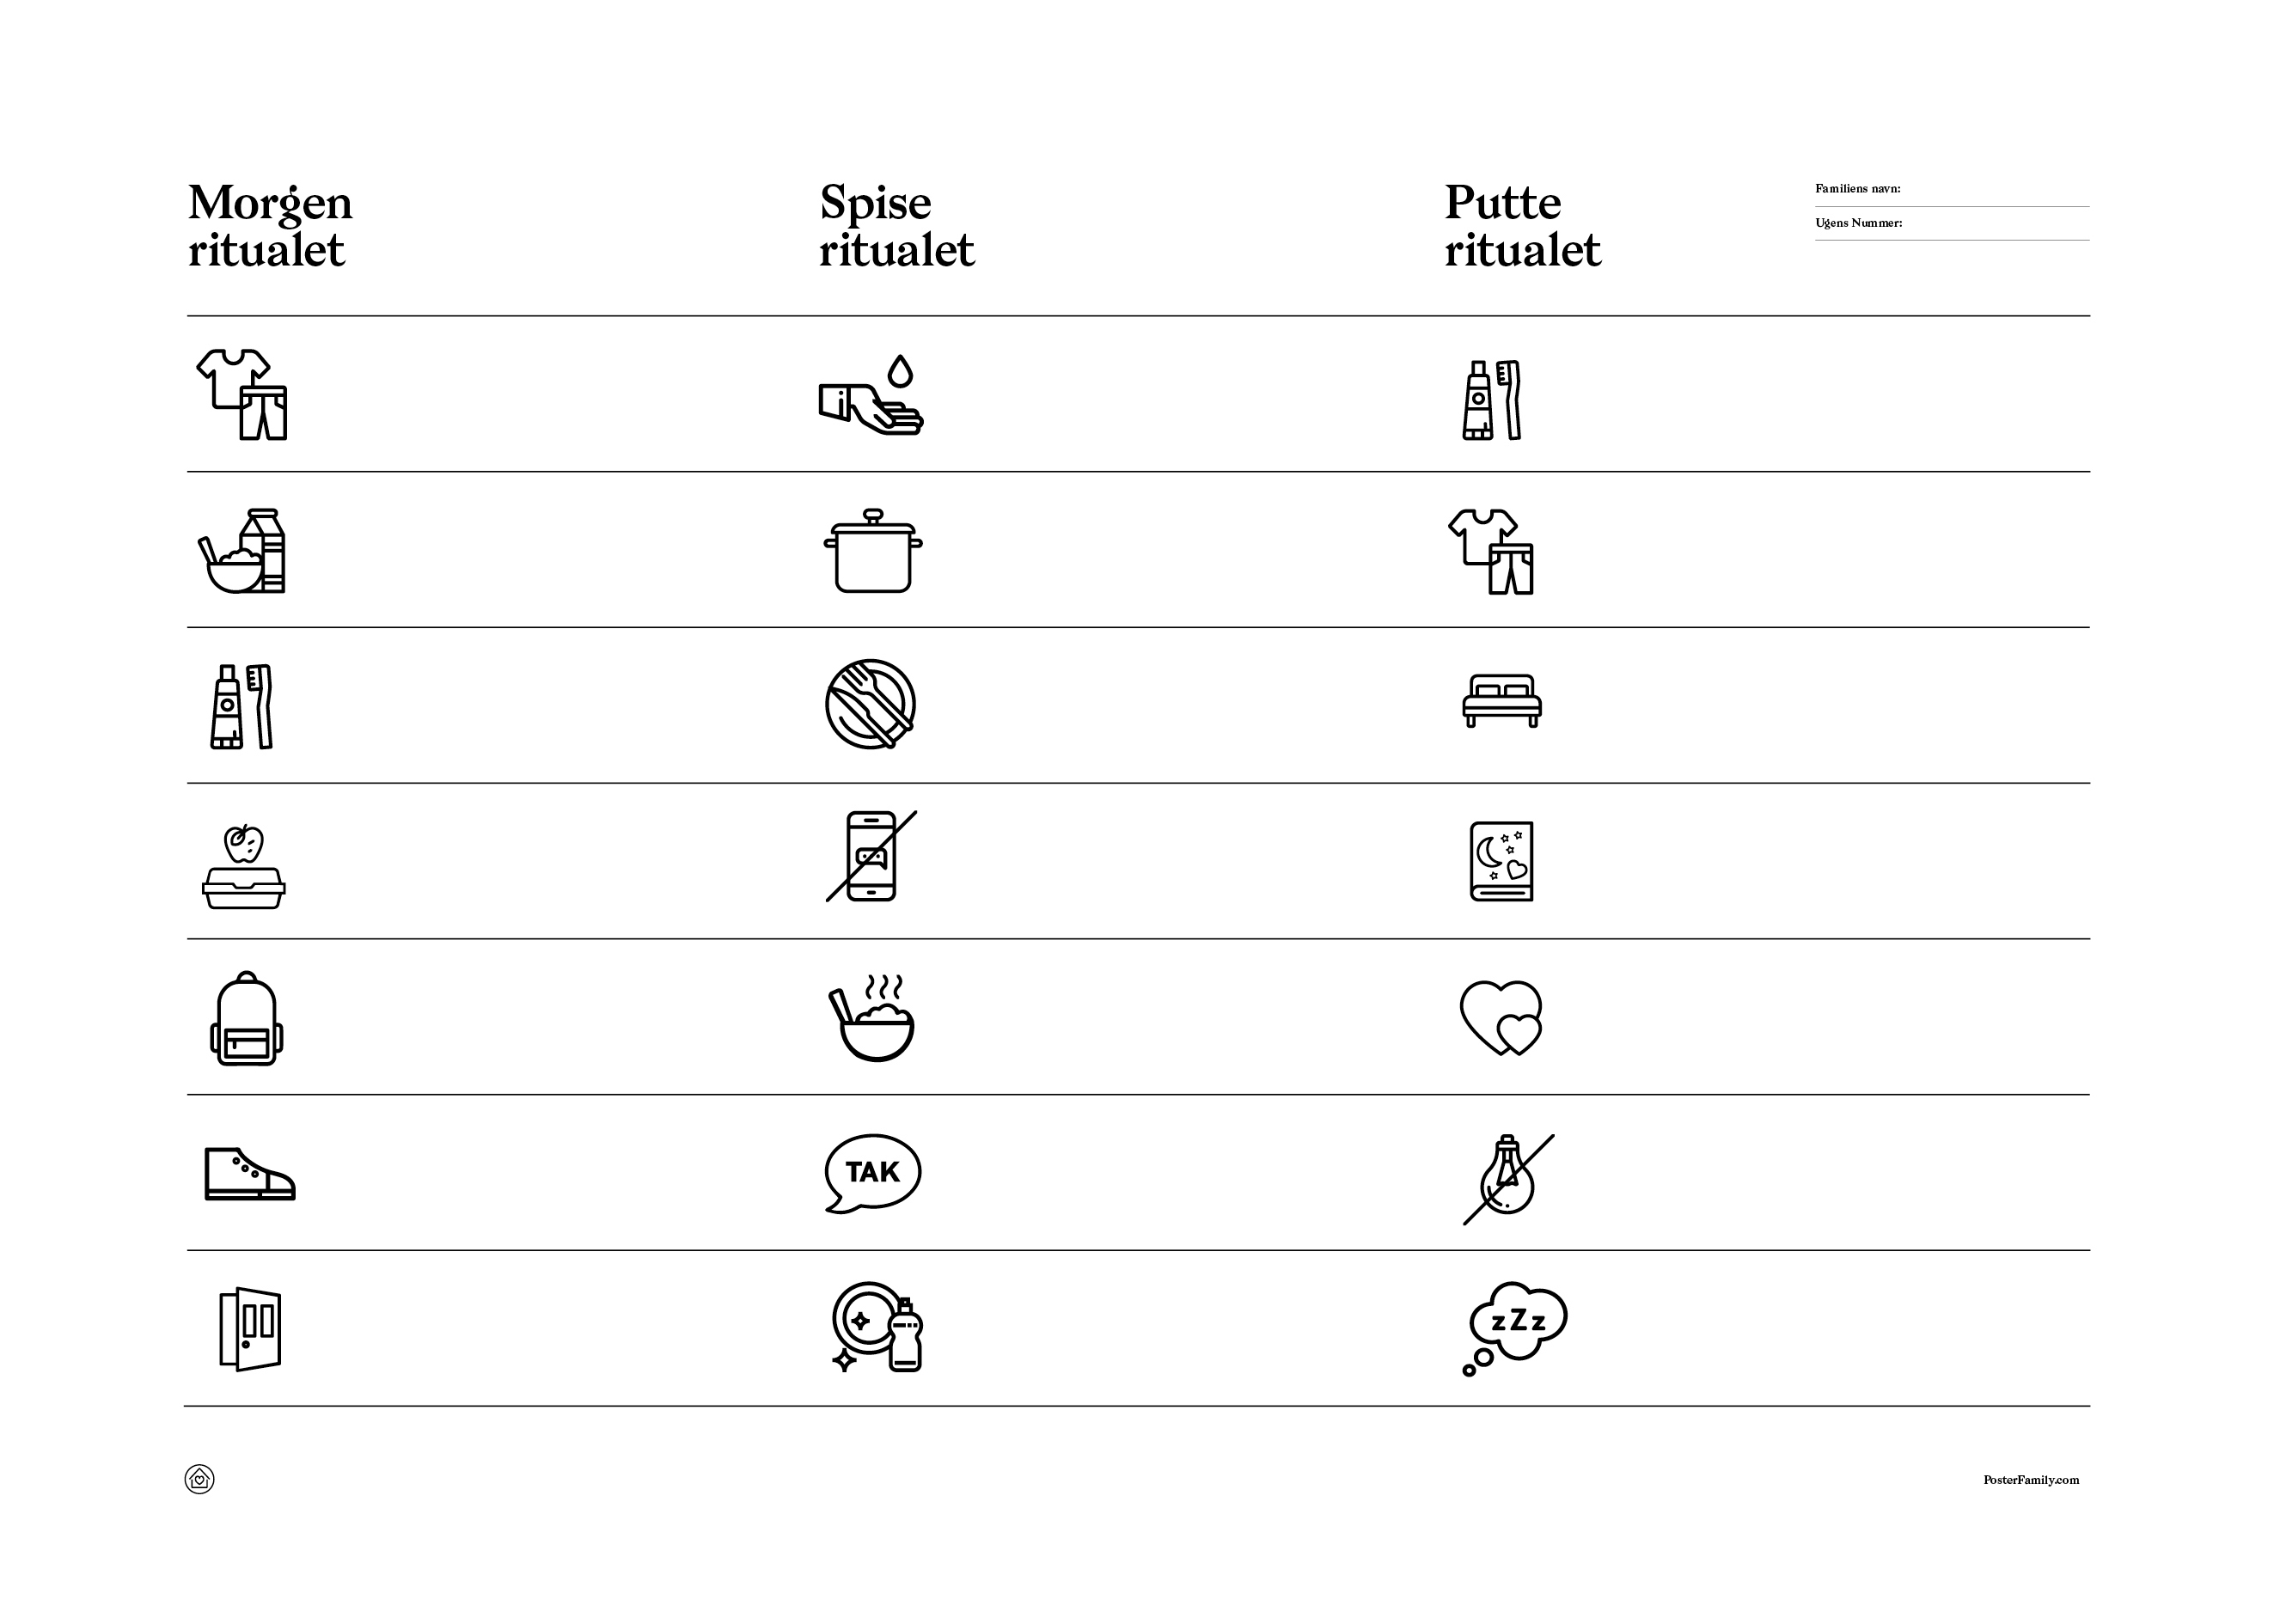Select the hand washing water drop icon
This screenshot has height=1624, width=2274.
[x=871, y=394]
